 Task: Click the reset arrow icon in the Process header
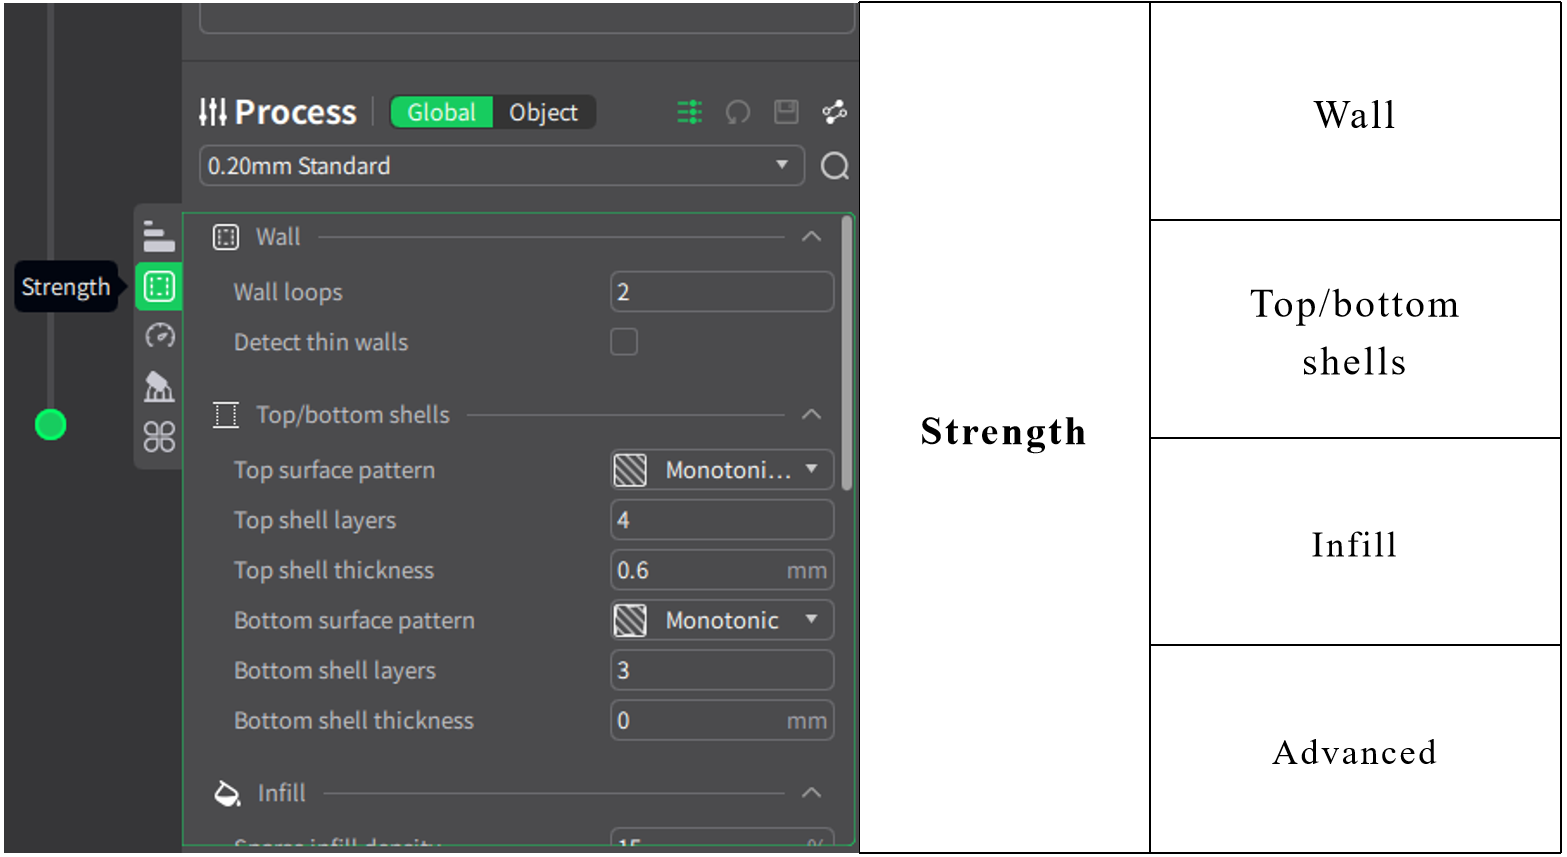pos(738,112)
